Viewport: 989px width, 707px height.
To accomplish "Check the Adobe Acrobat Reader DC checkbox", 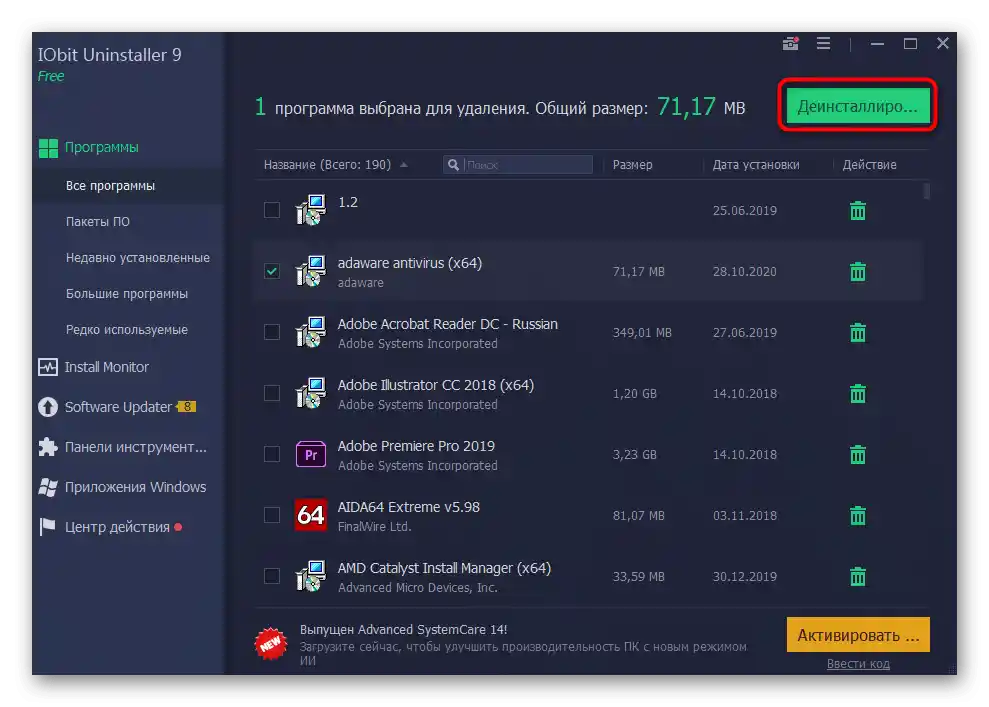I will pyautogui.click(x=272, y=332).
